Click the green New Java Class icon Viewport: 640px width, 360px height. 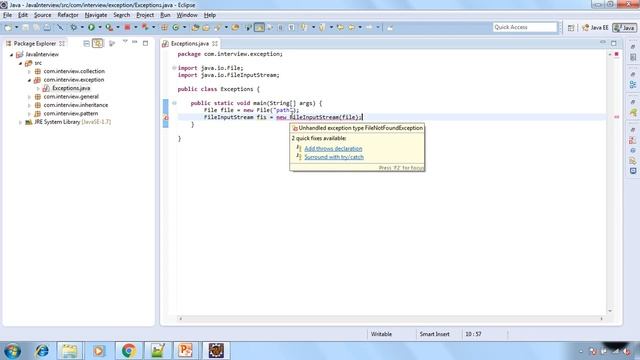tap(176, 27)
